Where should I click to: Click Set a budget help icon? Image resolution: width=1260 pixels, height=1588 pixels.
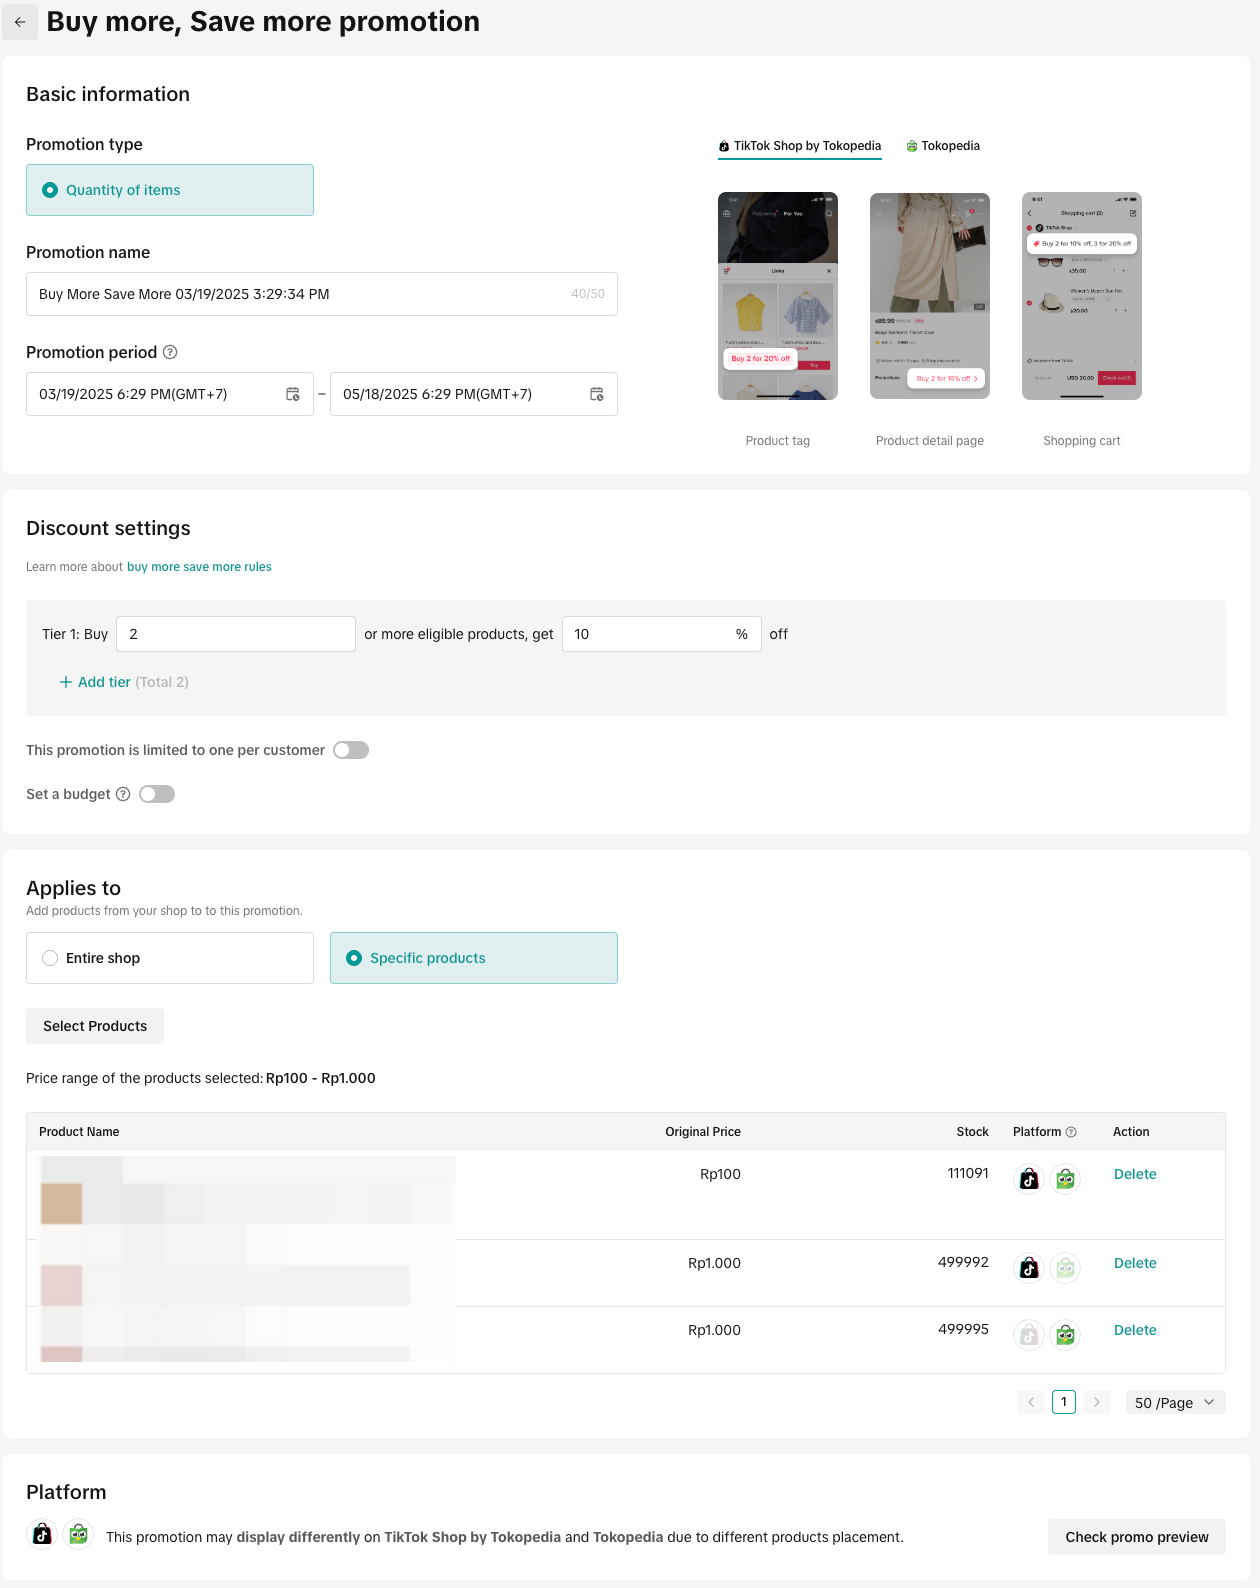tap(123, 794)
